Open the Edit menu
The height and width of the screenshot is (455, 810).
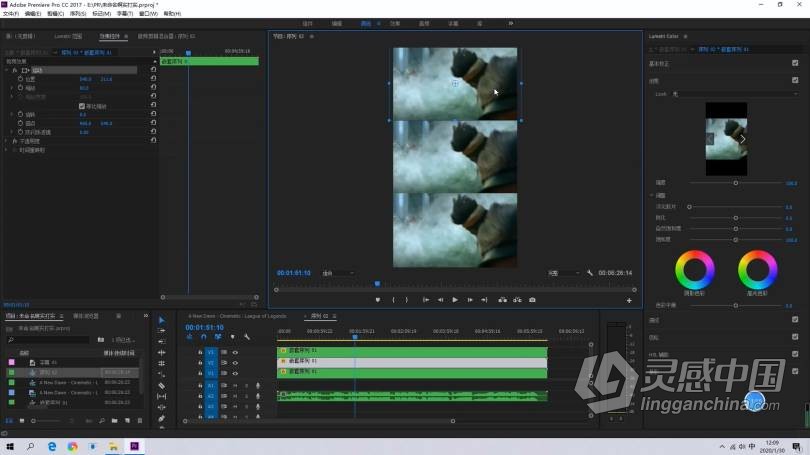point(33,13)
